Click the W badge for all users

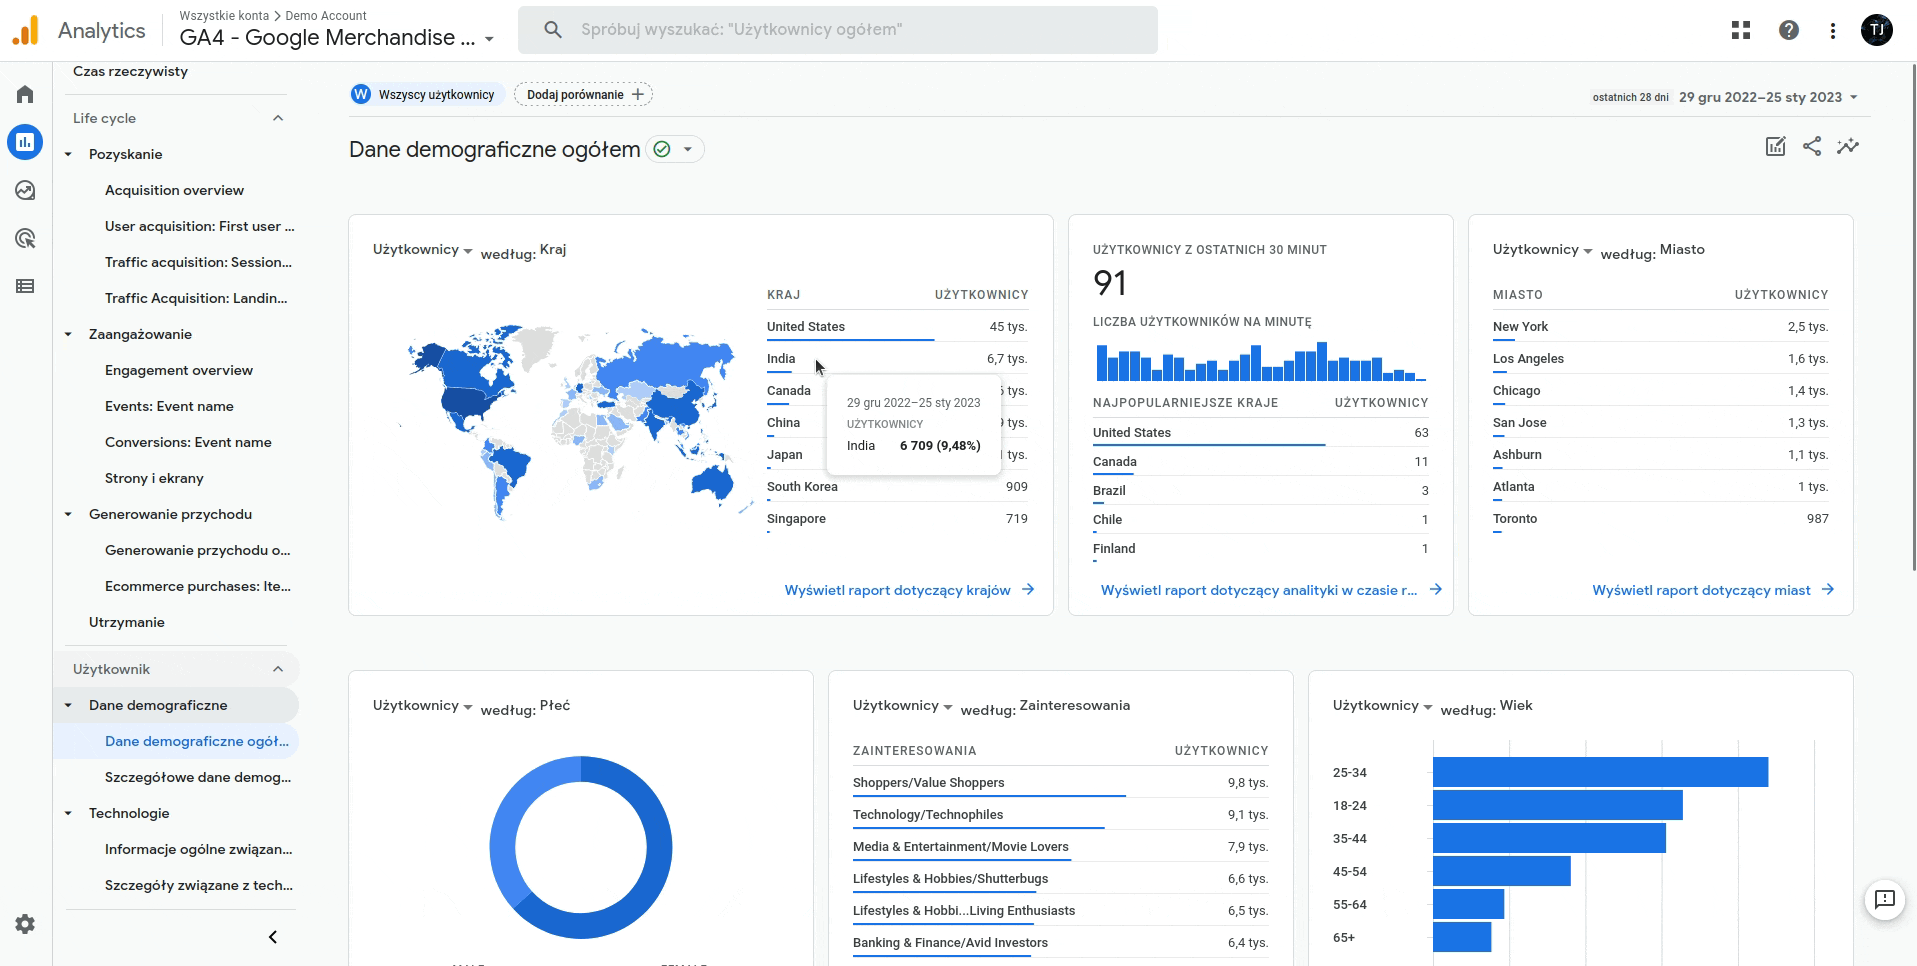[361, 94]
